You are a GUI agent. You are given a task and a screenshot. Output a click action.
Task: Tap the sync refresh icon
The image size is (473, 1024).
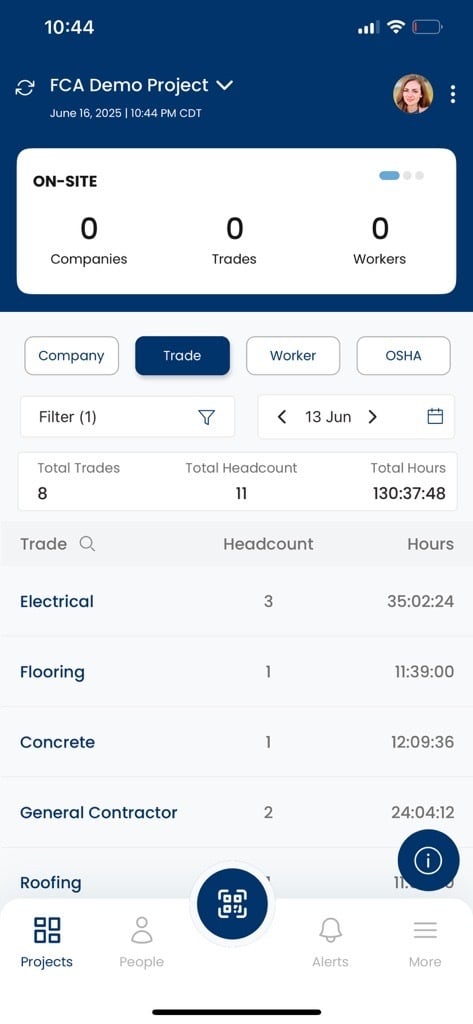point(25,88)
